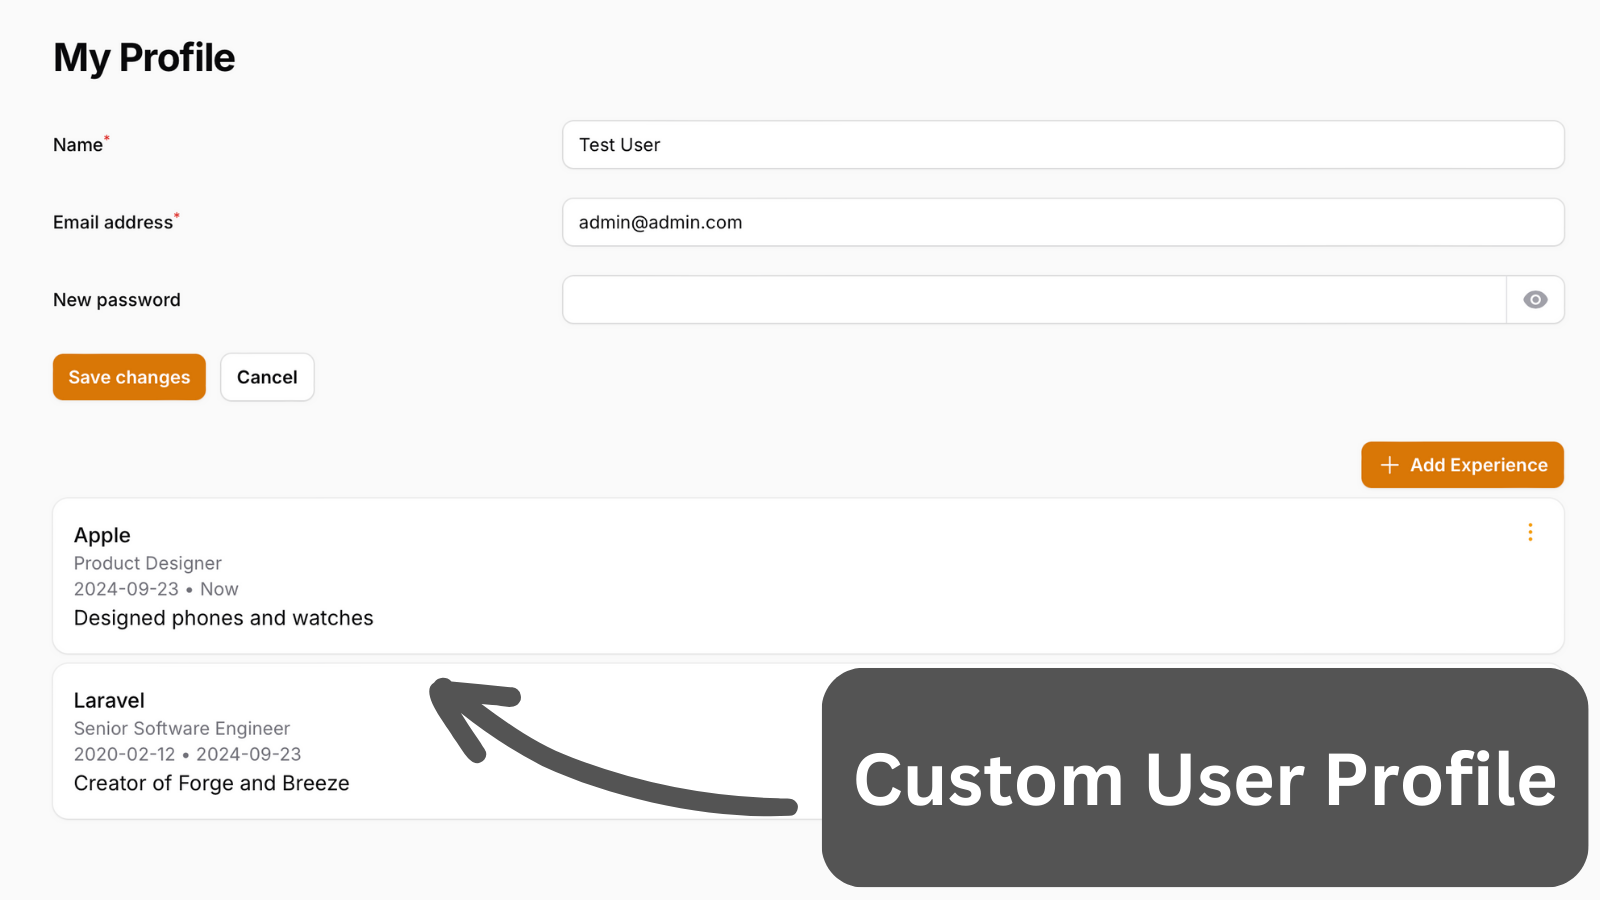
Task: Click the Product Designer role text
Action: coord(148,563)
